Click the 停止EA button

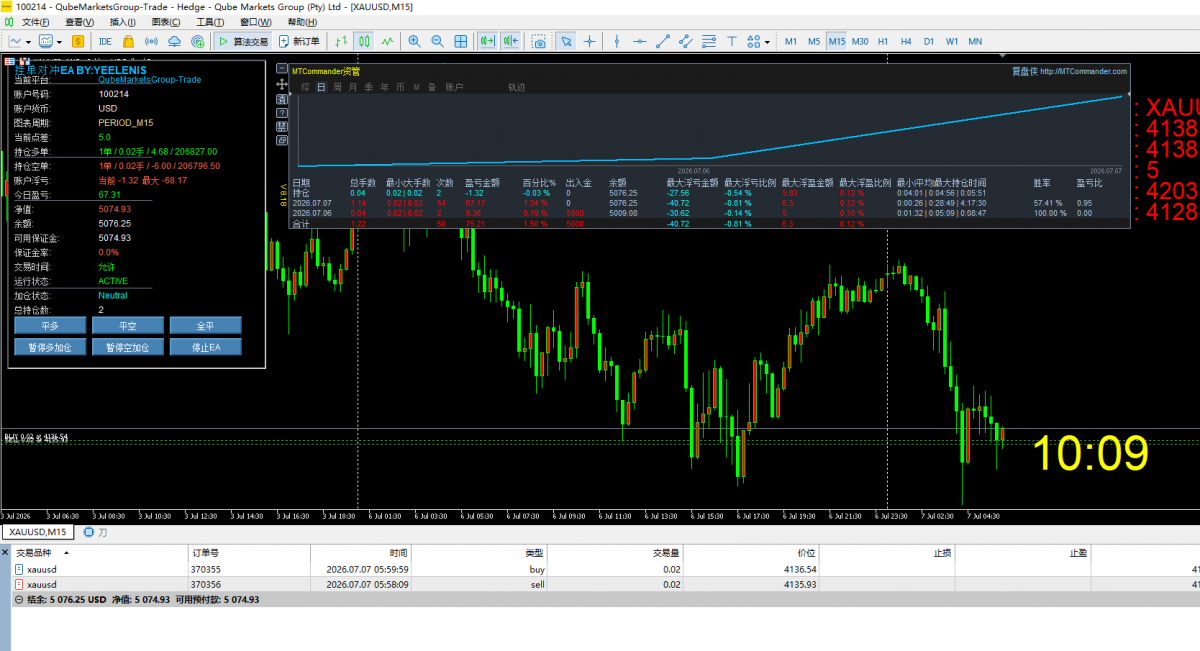(x=205, y=347)
